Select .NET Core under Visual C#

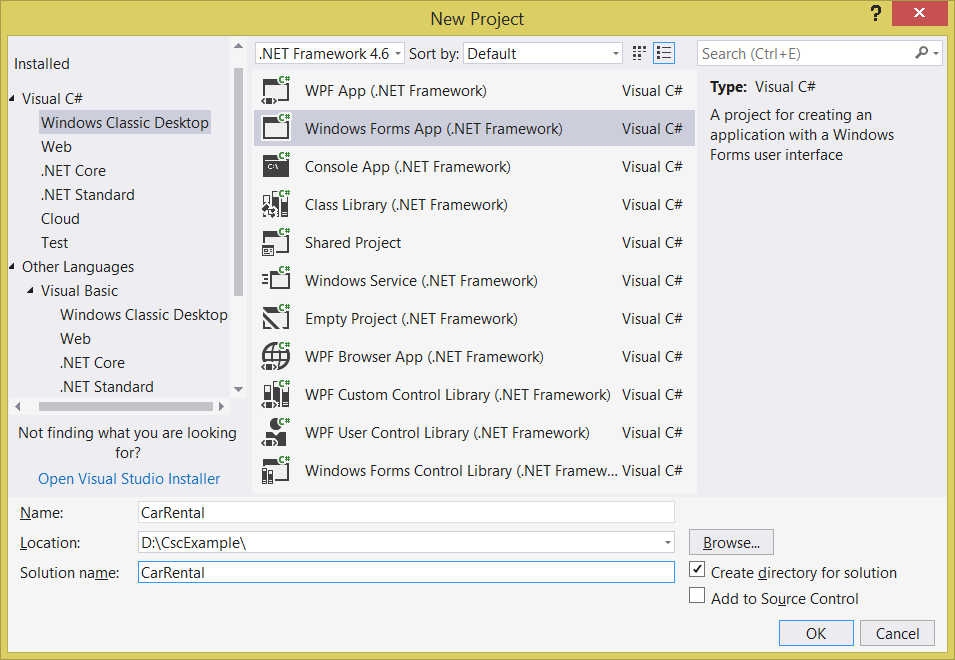(x=73, y=170)
